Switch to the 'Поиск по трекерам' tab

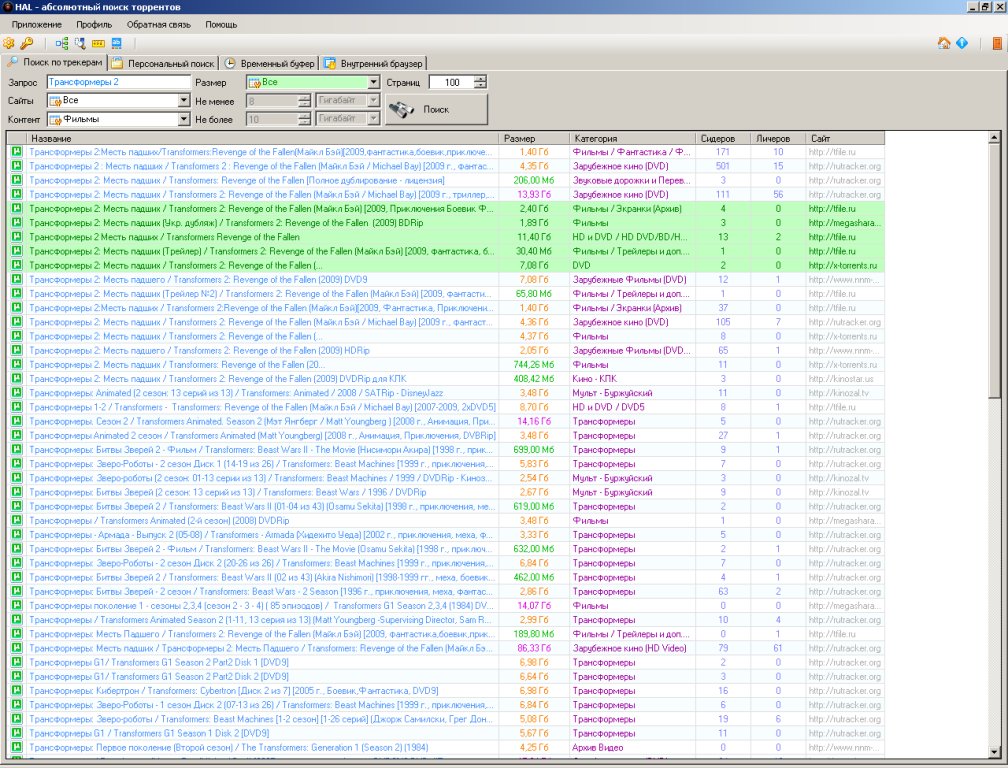[x=55, y=62]
